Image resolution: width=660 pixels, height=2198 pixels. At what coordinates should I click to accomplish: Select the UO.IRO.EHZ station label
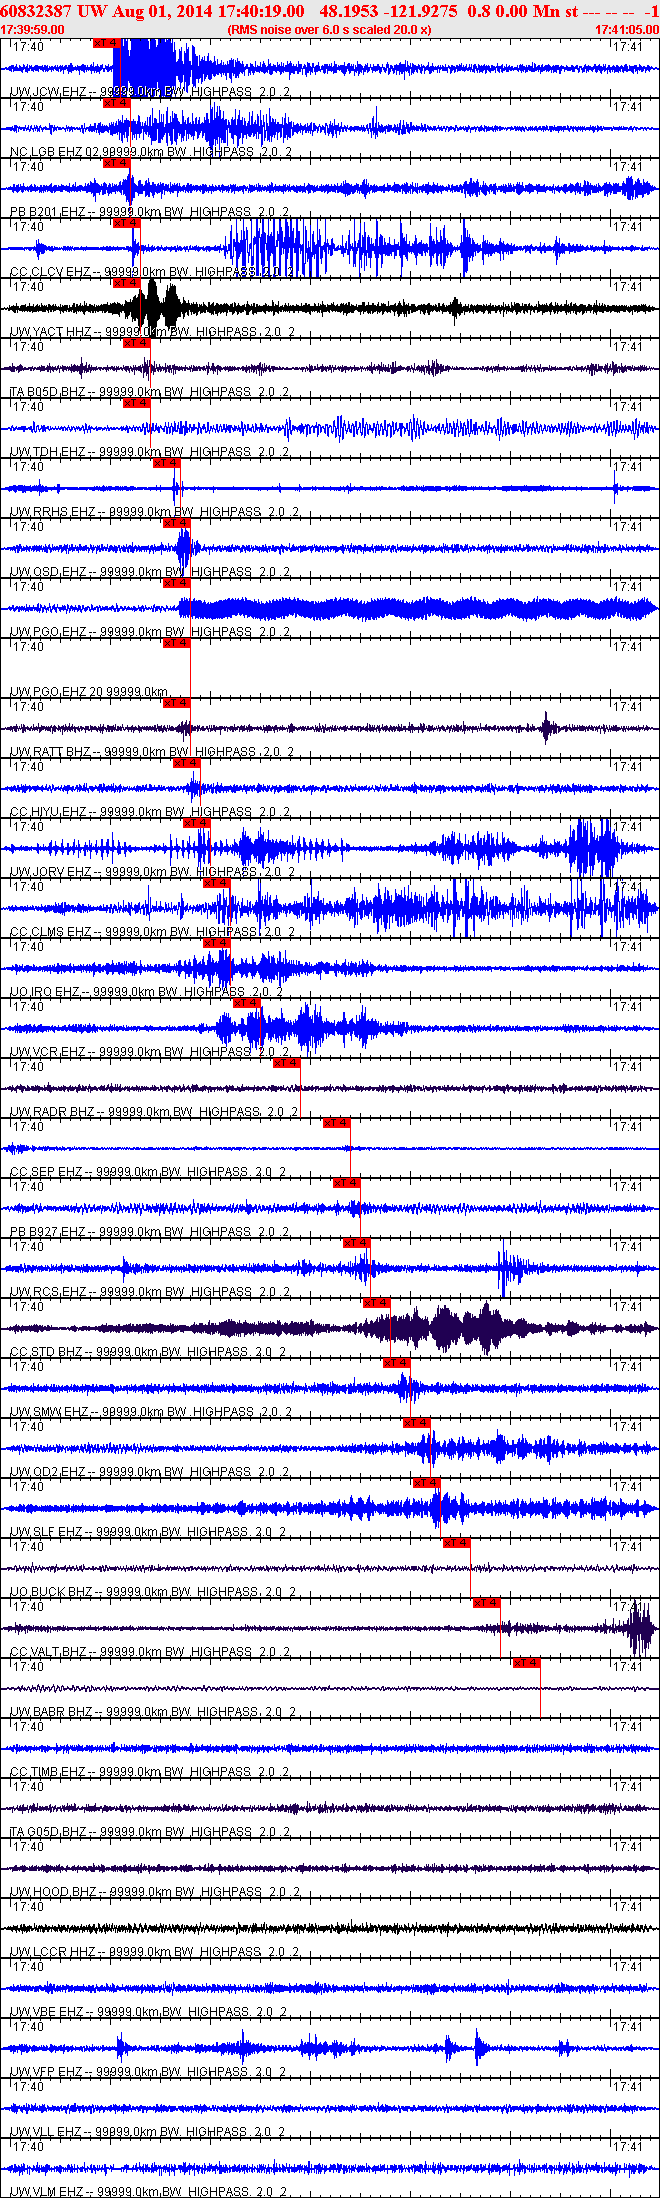coord(147,992)
